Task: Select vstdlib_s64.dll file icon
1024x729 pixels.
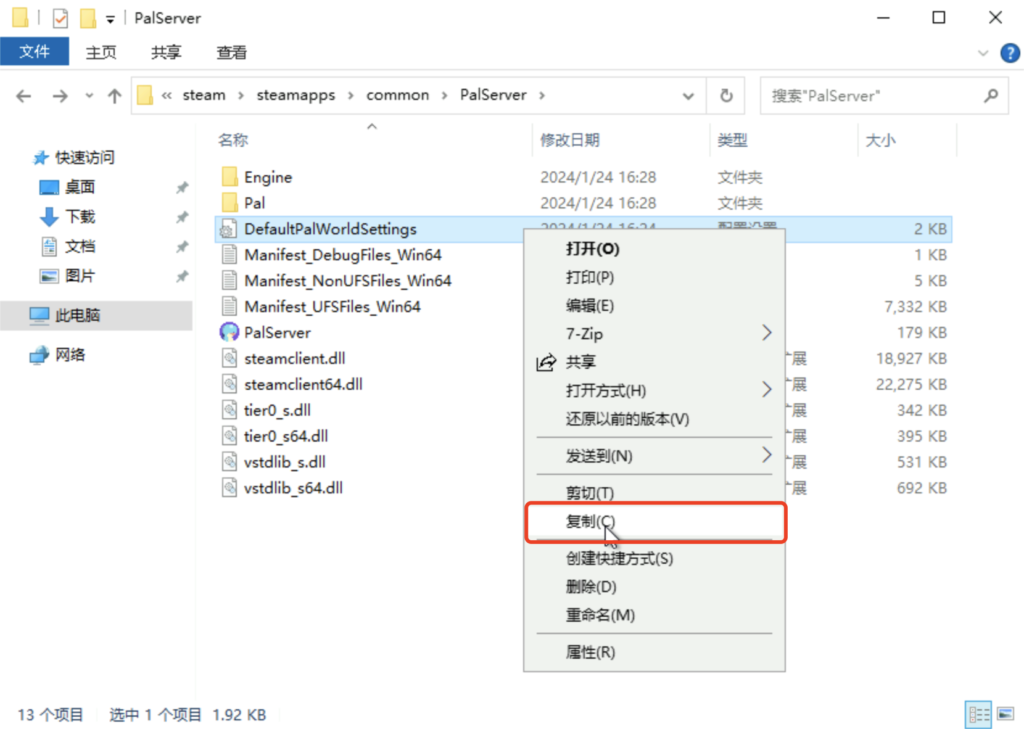Action: (x=229, y=488)
